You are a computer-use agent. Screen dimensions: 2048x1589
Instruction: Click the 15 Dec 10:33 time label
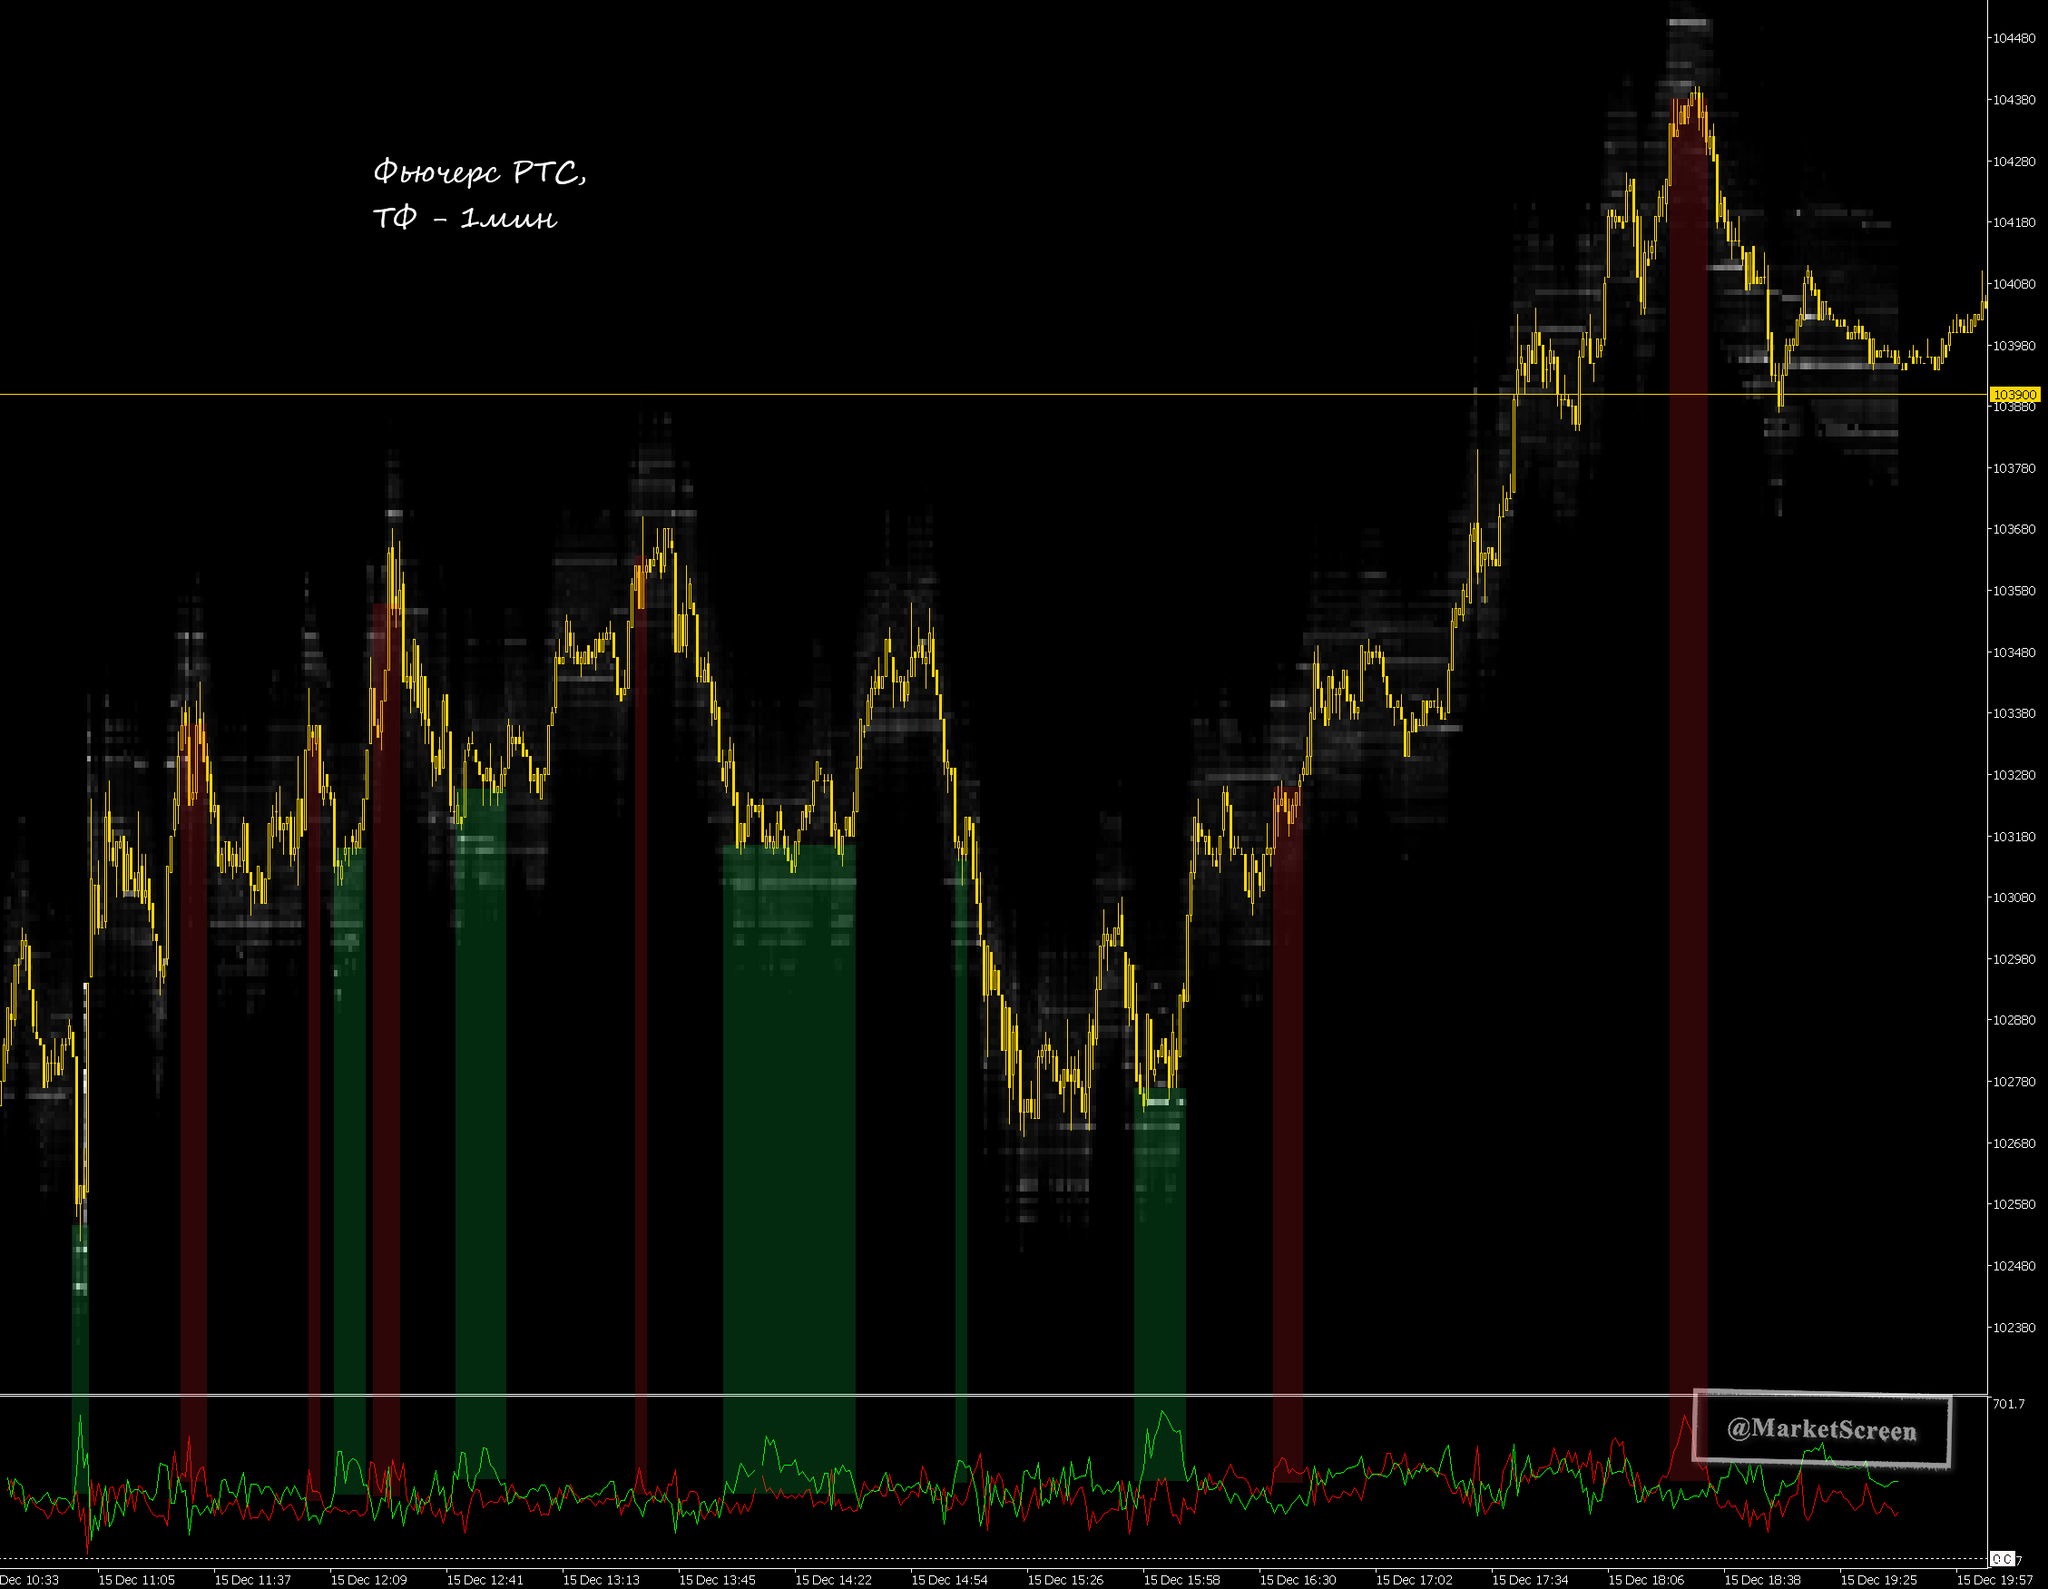[x=28, y=1580]
